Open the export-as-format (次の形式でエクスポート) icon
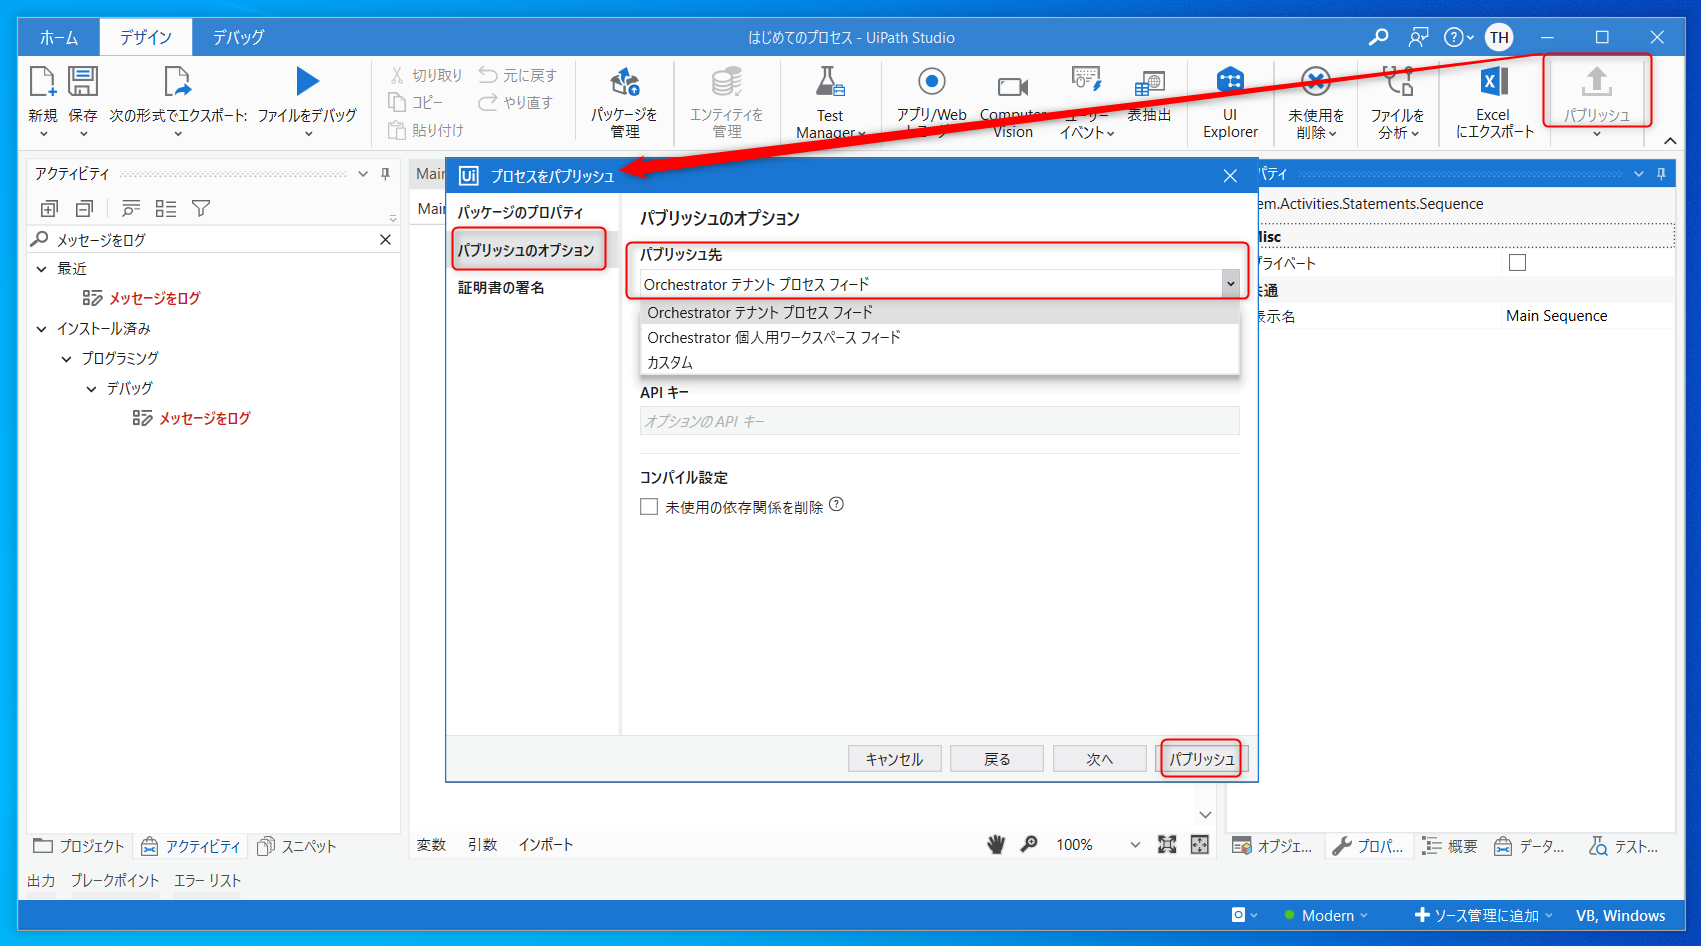The width and height of the screenshot is (1701, 946). point(177,82)
